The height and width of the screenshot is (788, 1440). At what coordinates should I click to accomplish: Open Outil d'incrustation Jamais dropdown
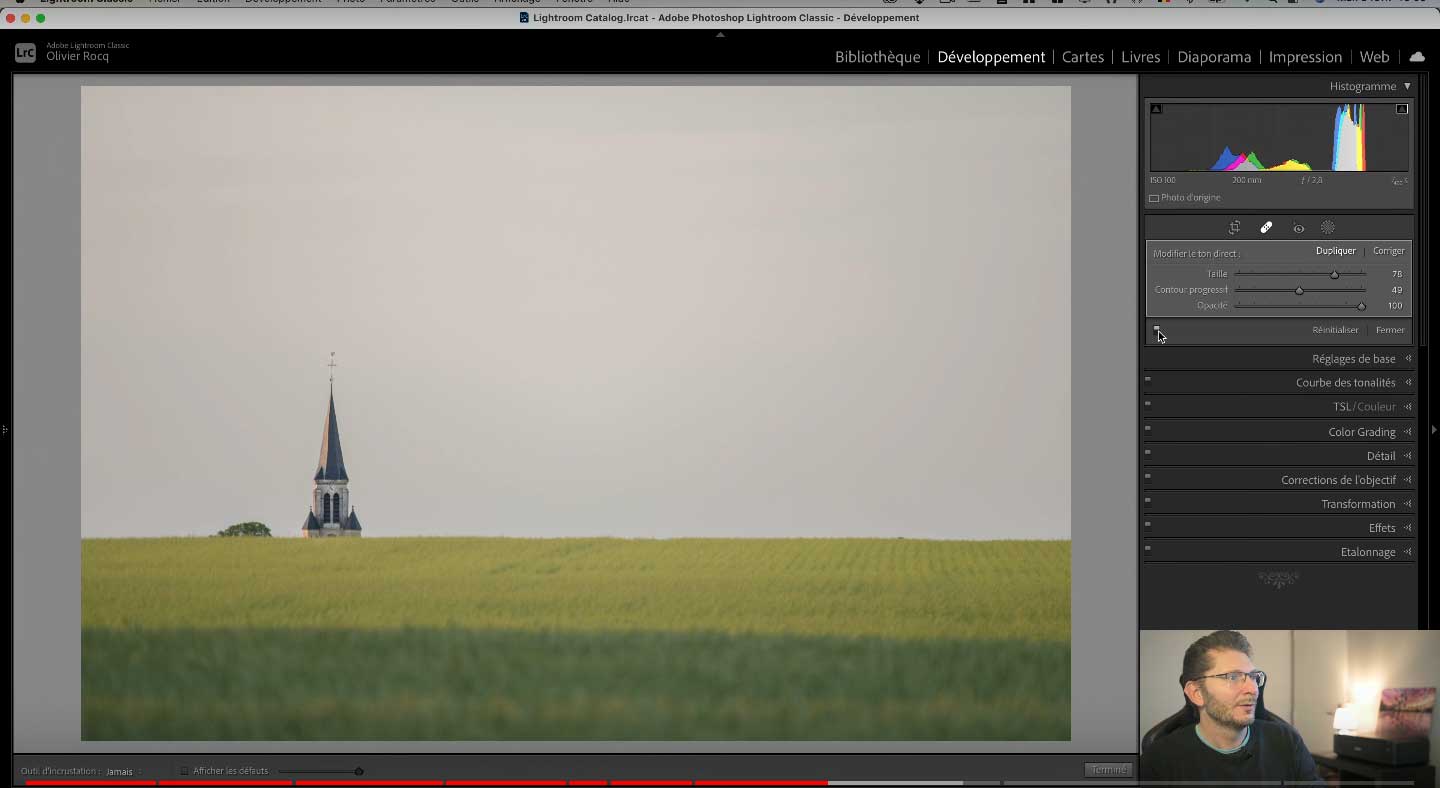pos(123,771)
